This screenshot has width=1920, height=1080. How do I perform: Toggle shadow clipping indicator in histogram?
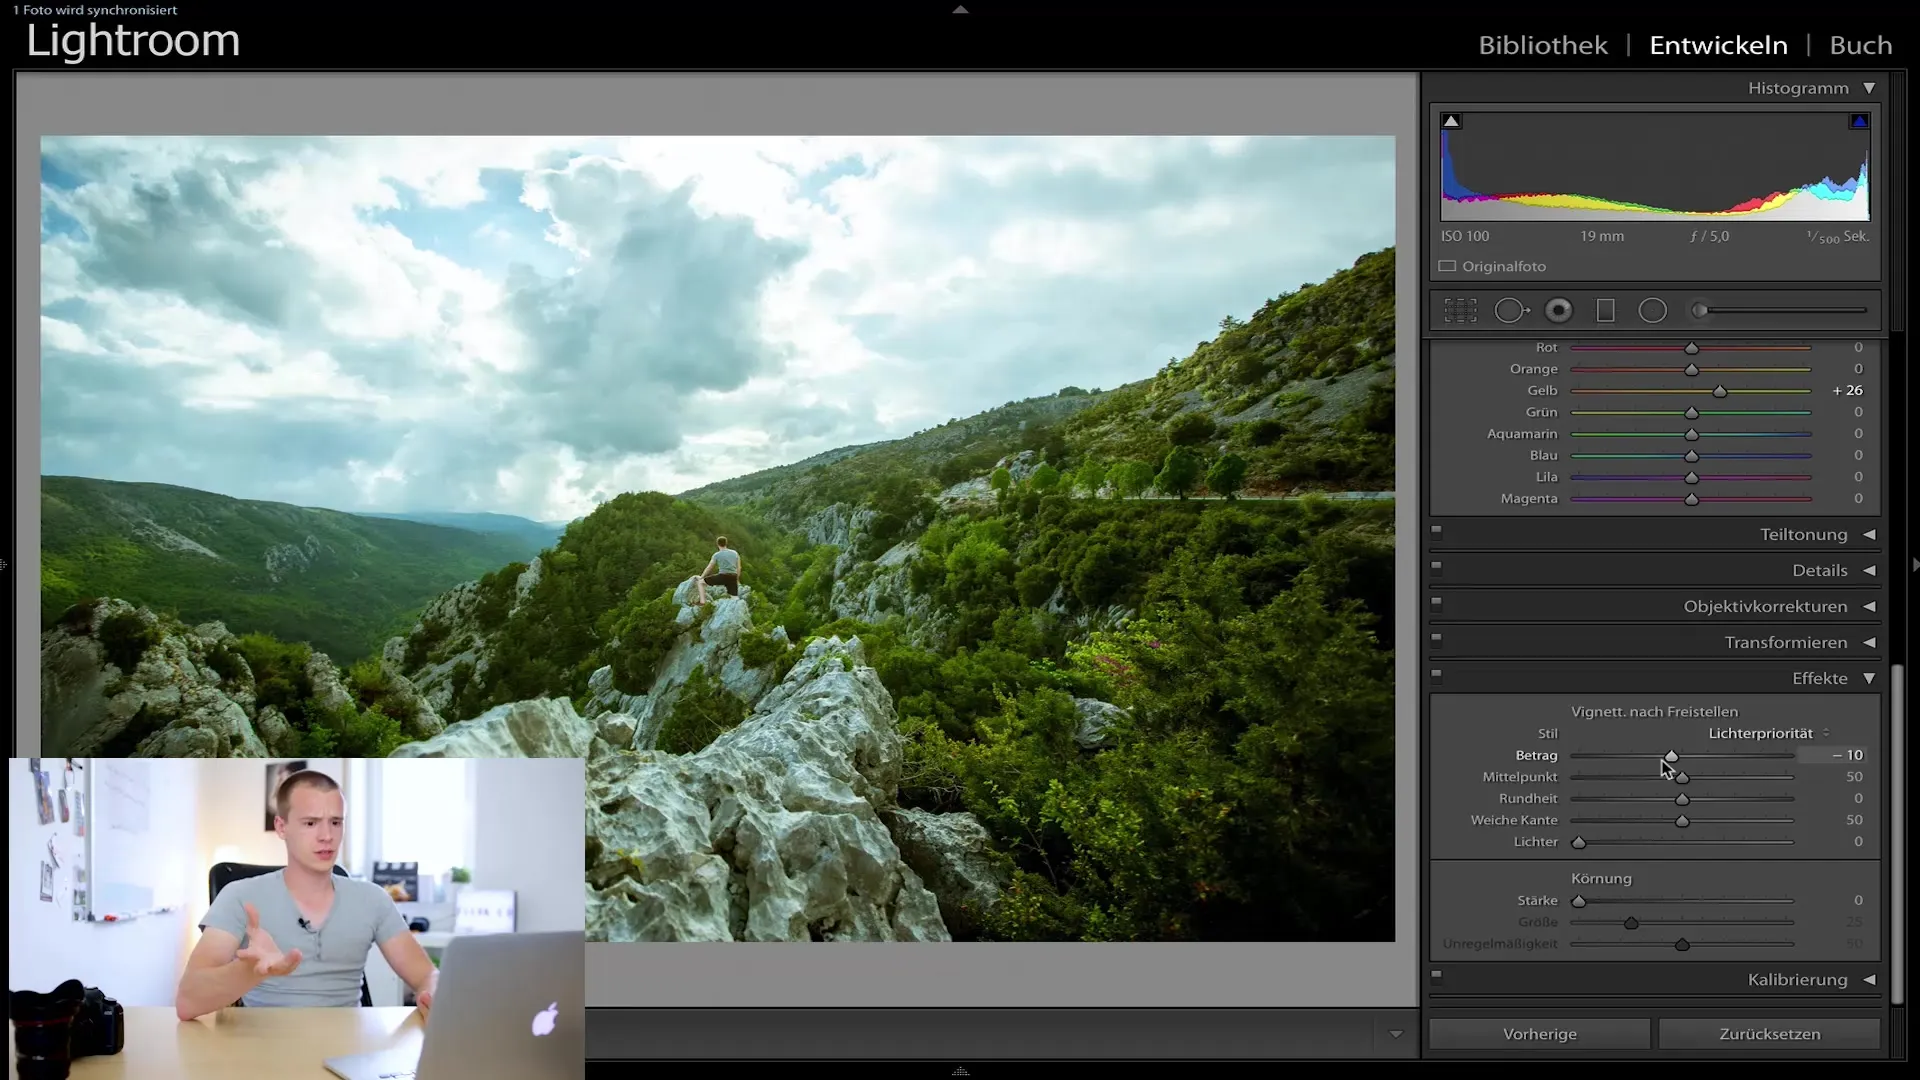tap(1451, 121)
